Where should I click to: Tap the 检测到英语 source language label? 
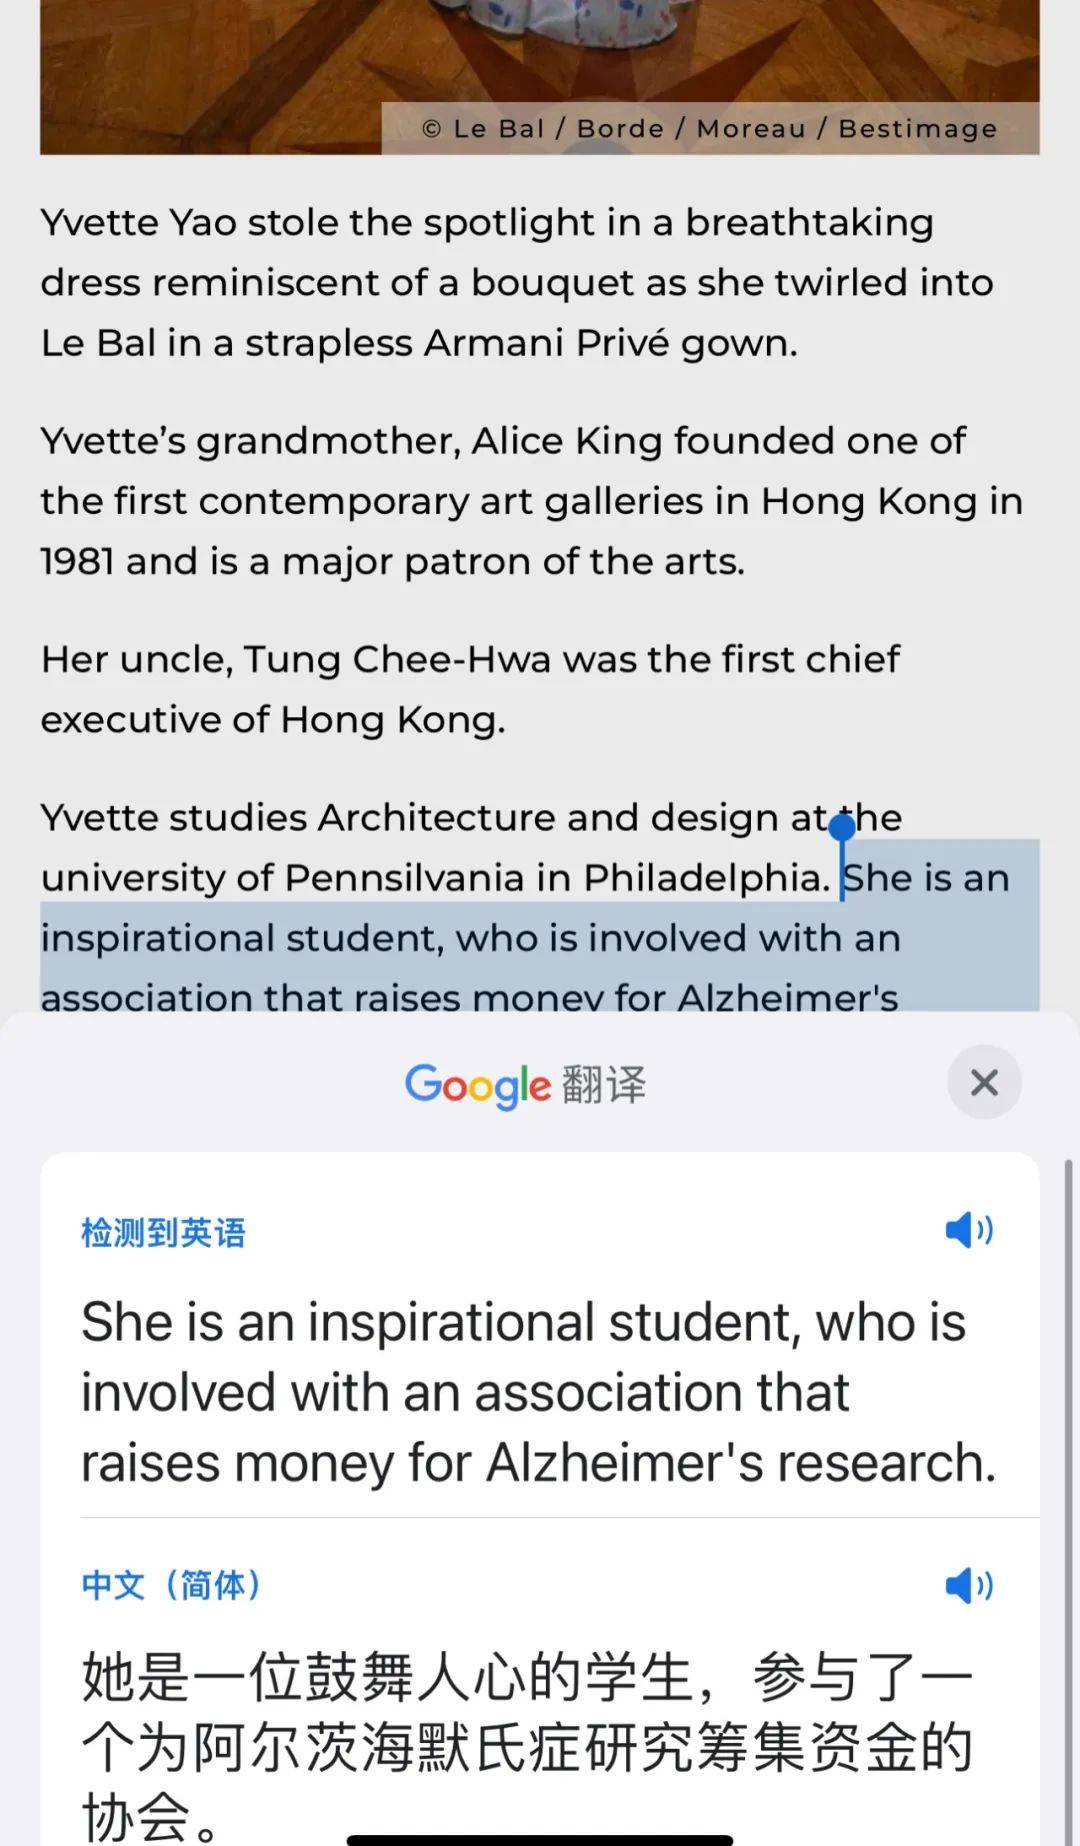click(x=163, y=1232)
